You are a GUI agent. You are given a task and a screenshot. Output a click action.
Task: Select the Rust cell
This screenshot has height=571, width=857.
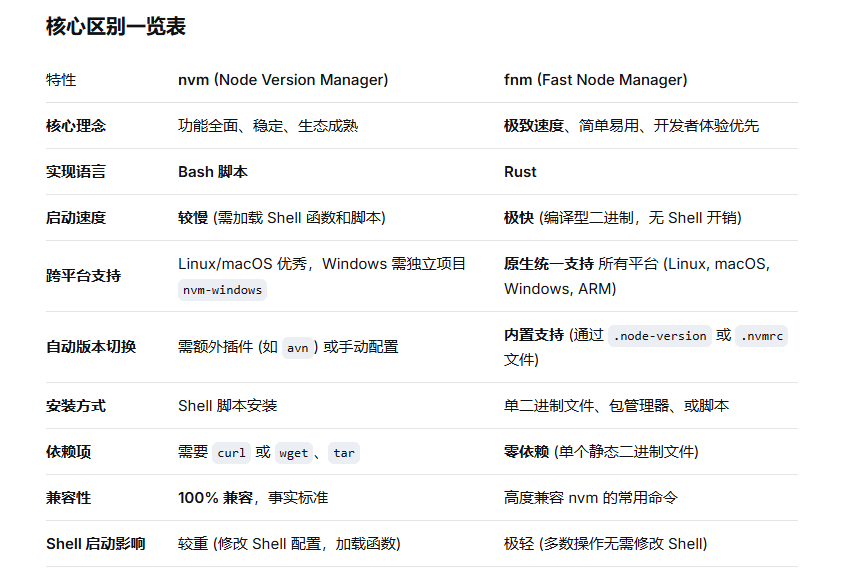pyautogui.click(x=520, y=172)
